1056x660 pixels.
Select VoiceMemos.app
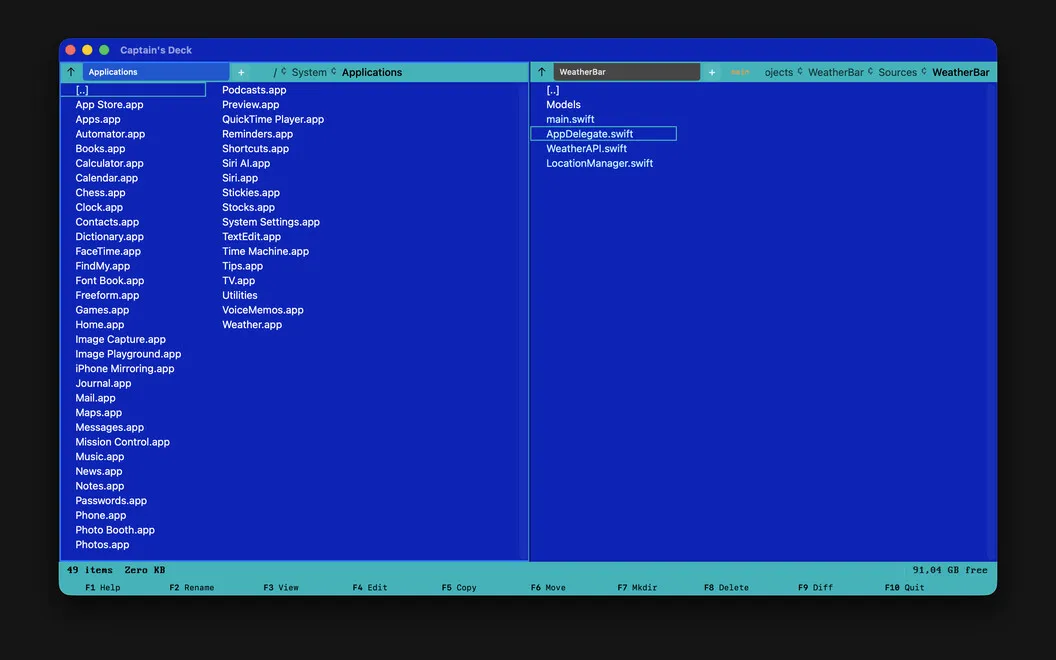[x=263, y=310]
